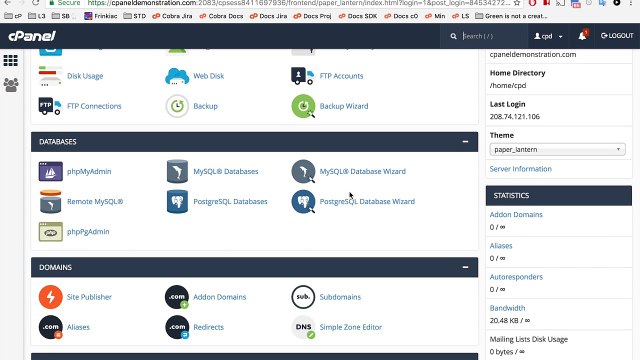Screen dimensions: 640x360
Task: Click the Addon Domains statistics link
Action: pos(516,215)
